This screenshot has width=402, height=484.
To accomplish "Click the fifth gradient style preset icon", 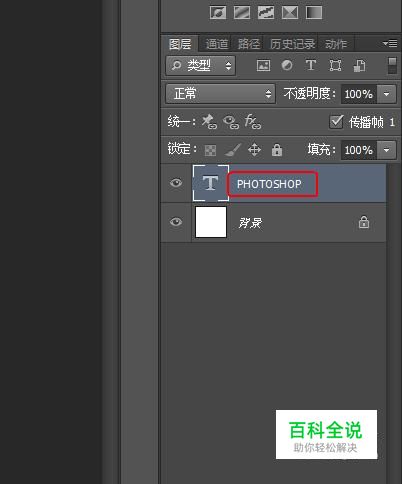I will tap(314, 13).
